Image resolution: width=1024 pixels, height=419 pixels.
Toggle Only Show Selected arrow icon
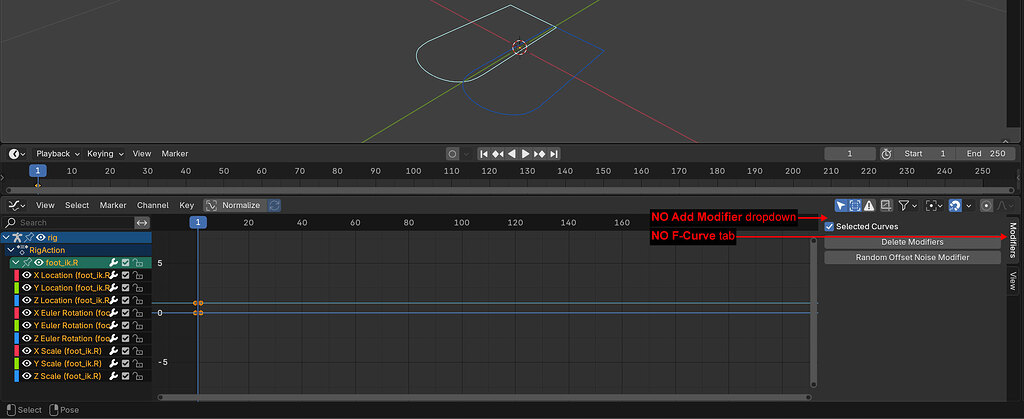pyautogui.click(x=841, y=205)
